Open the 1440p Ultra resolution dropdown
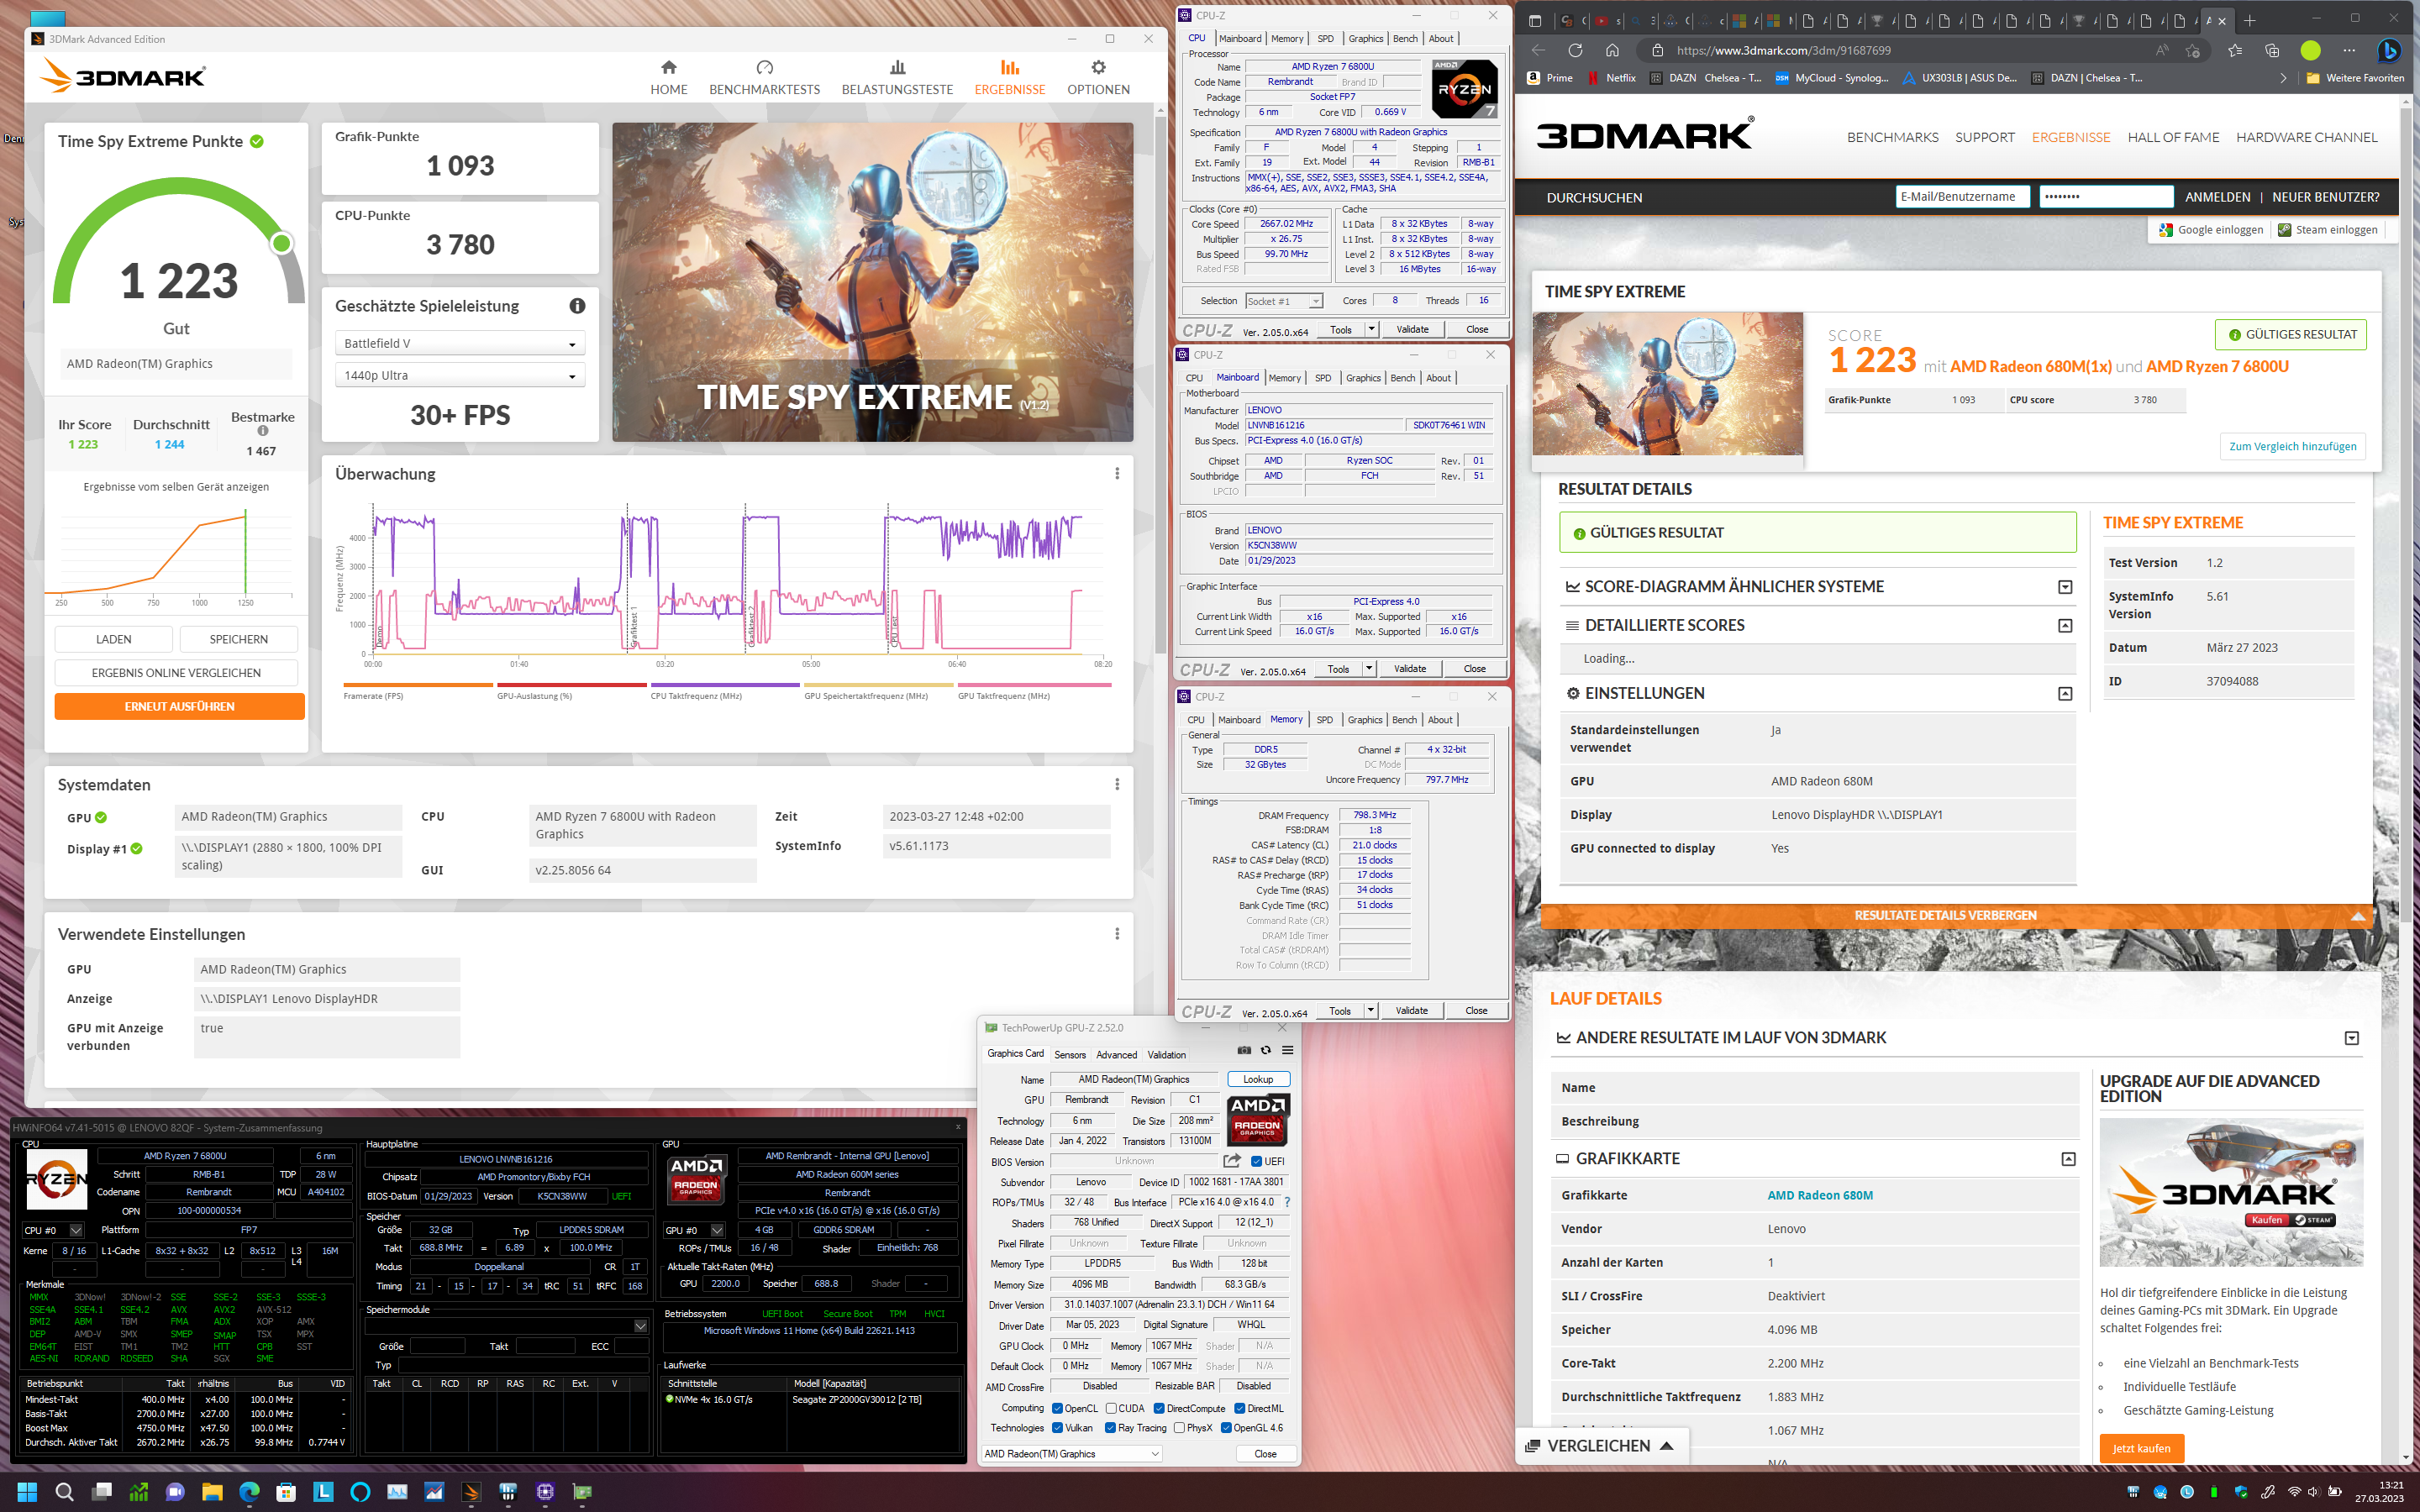Viewport: 2420px width, 1512px height. pyautogui.click(x=460, y=375)
